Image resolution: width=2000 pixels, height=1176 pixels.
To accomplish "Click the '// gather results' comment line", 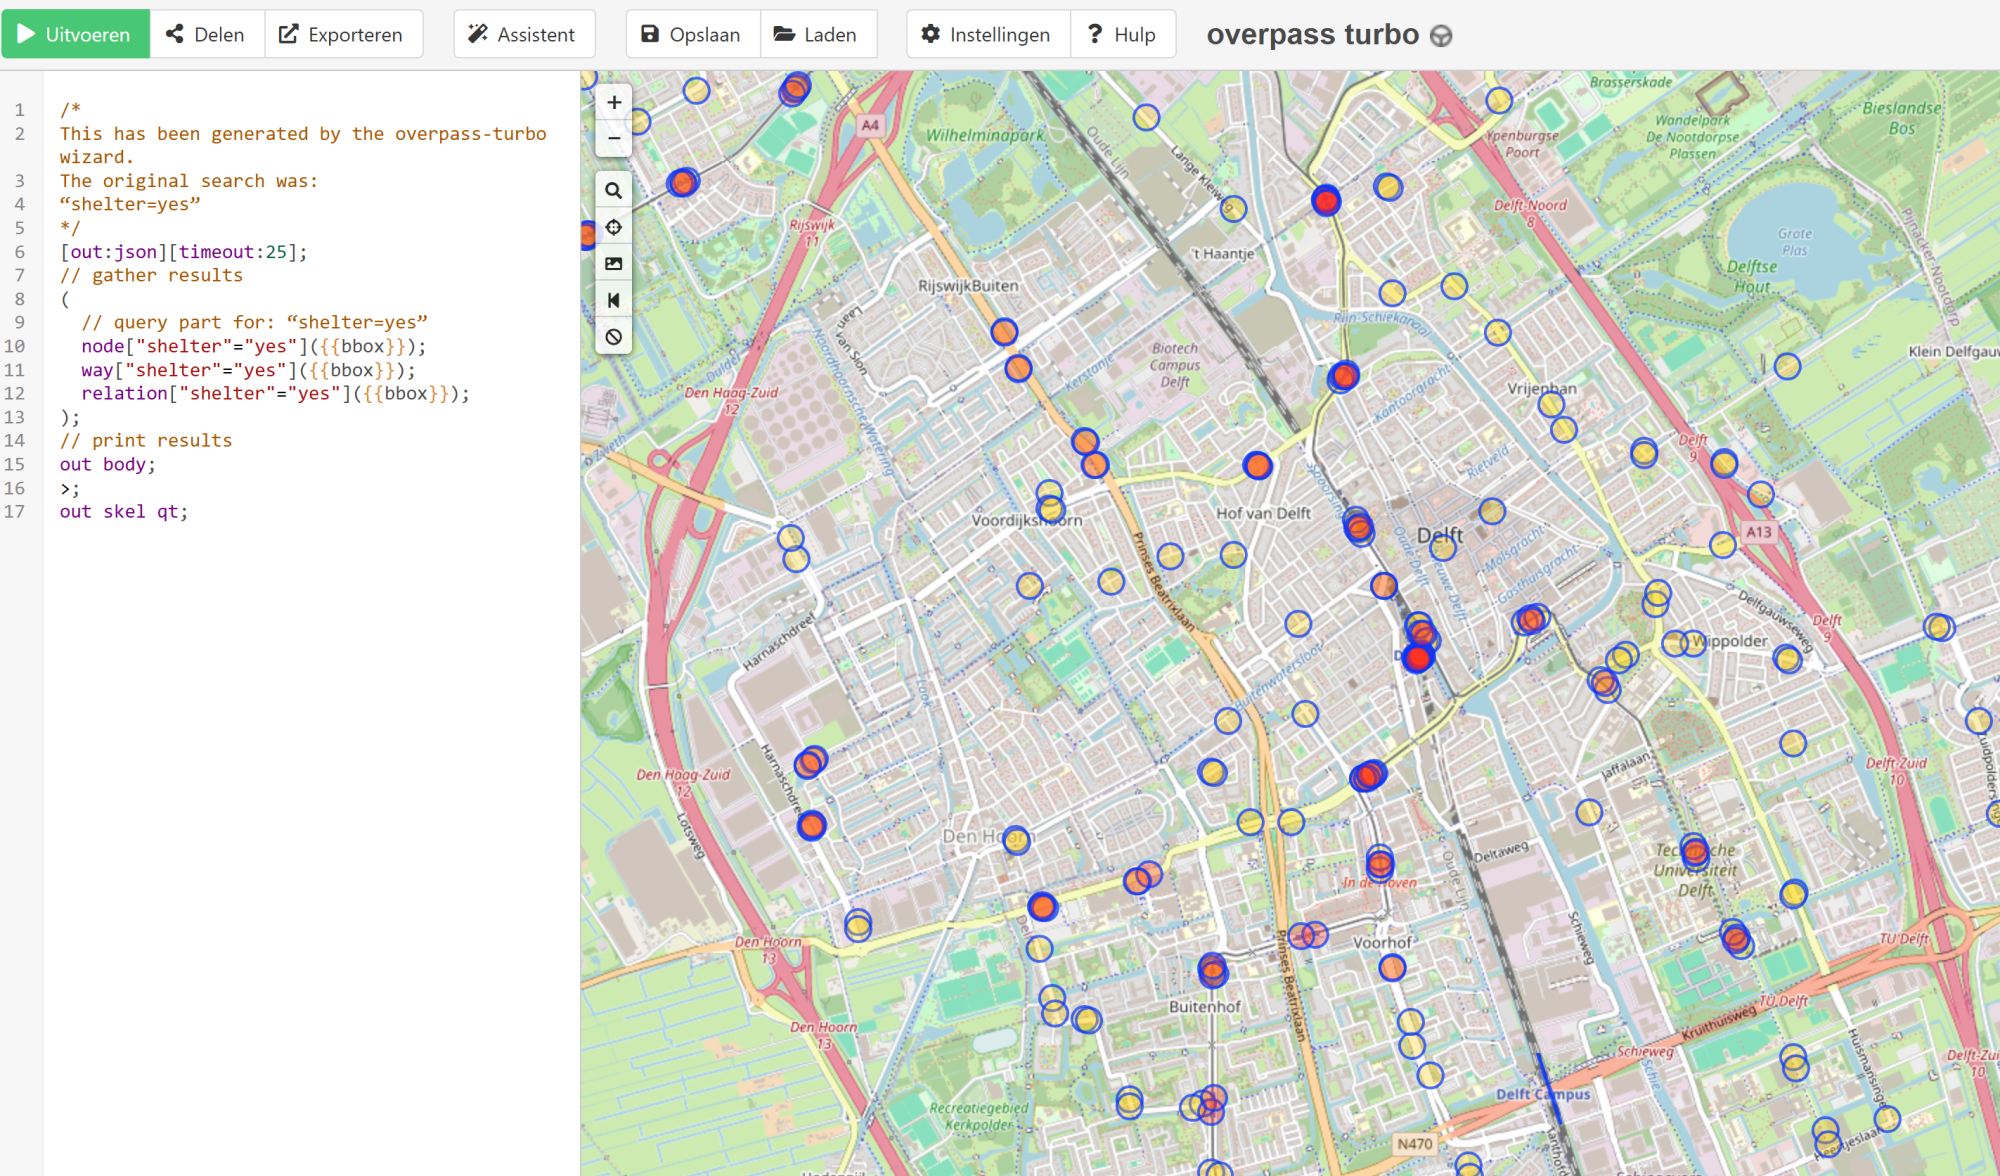I will coord(151,275).
